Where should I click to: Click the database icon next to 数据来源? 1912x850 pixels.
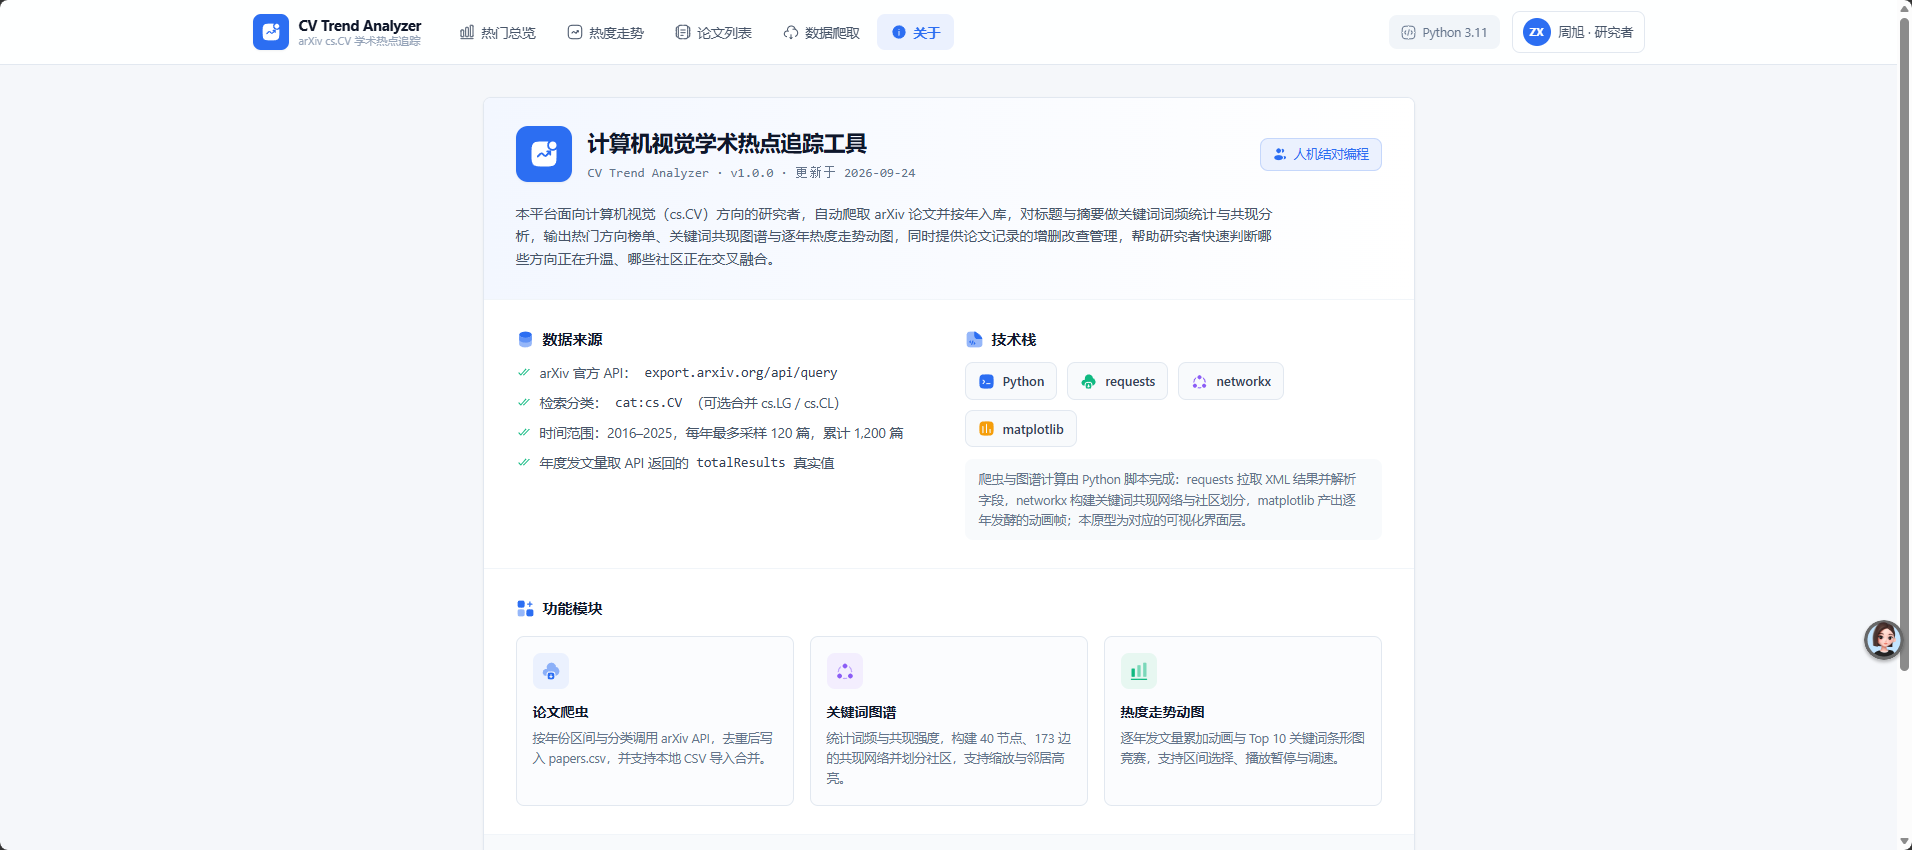[x=525, y=339]
